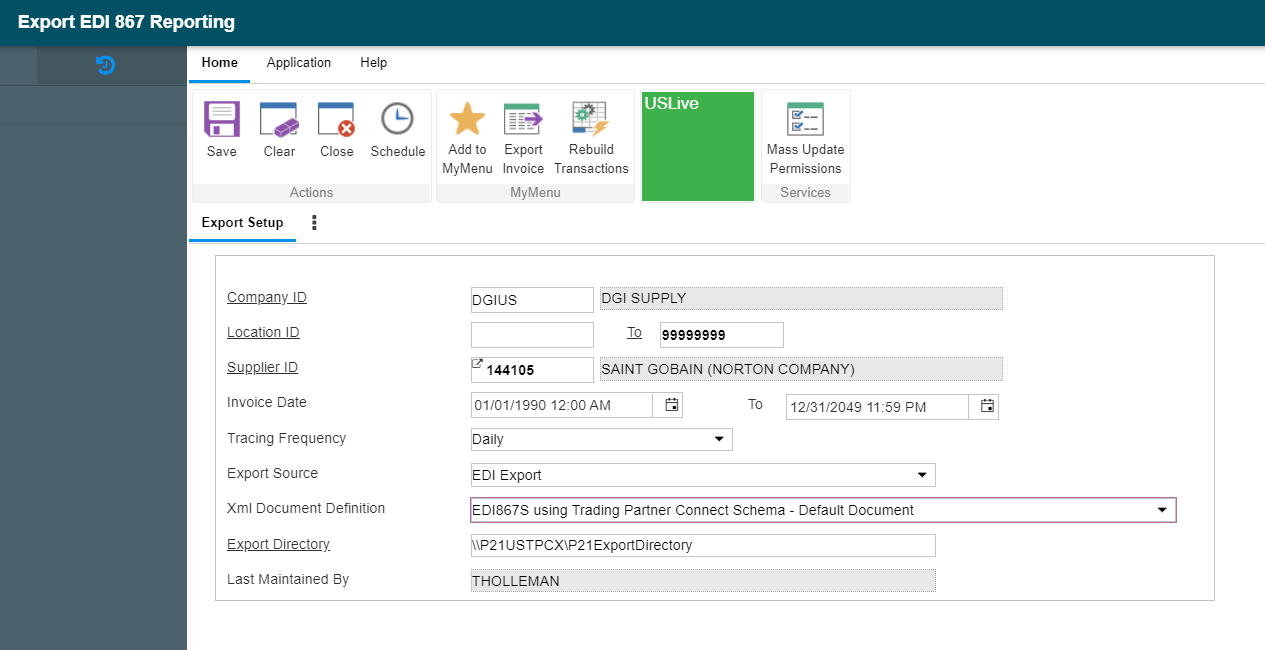Open the Xml Document Definition dropdown
Image resolution: width=1265 pixels, height=650 pixels.
1162,510
